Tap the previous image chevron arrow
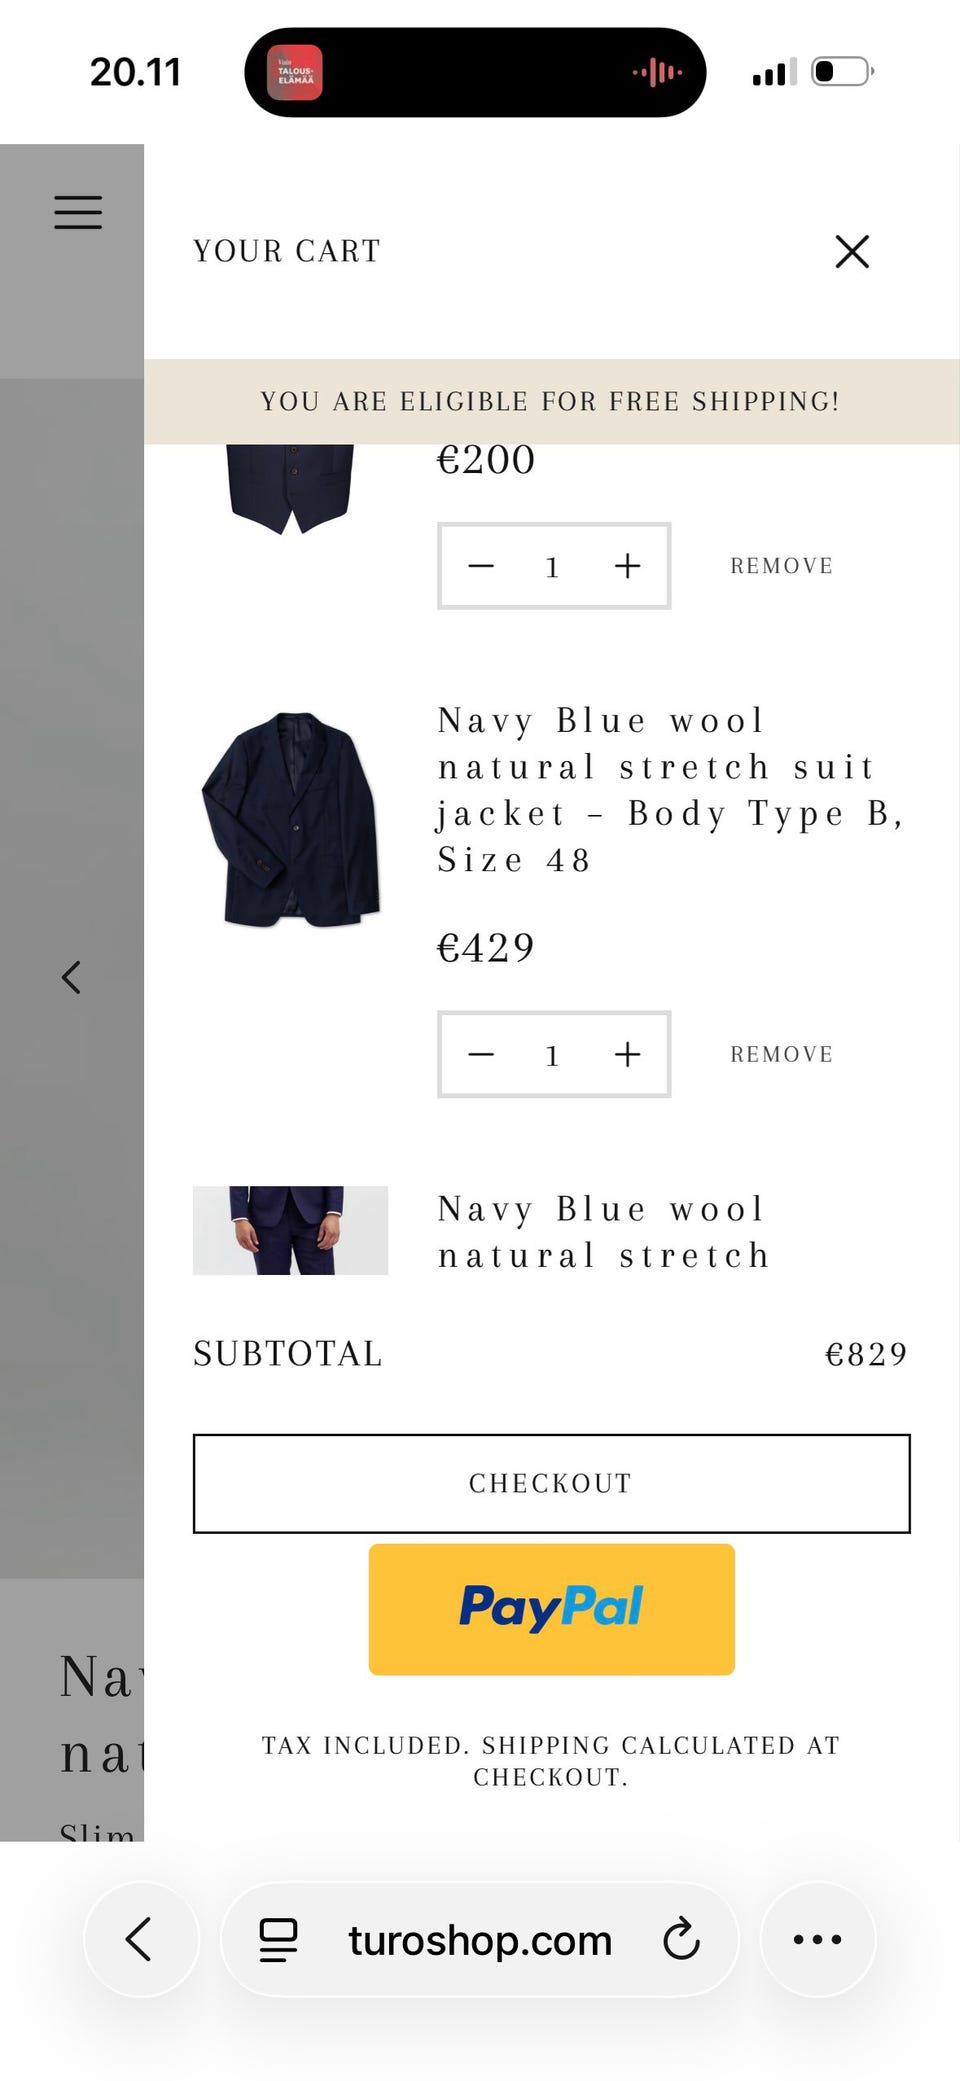Viewport: 960px width, 2081px height. click(x=71, y=977)
